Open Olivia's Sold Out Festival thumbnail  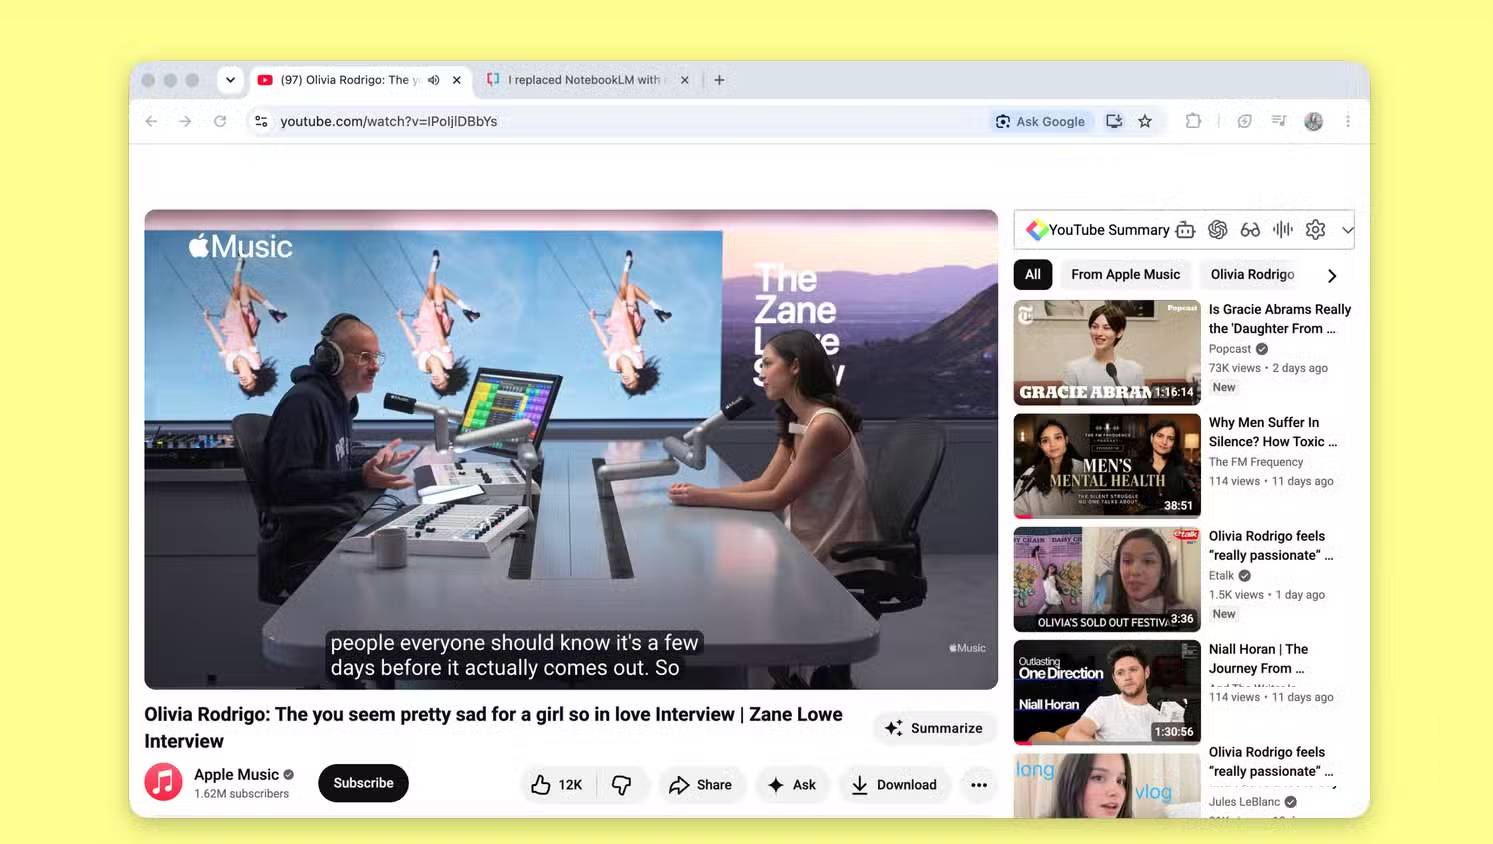1107,579
